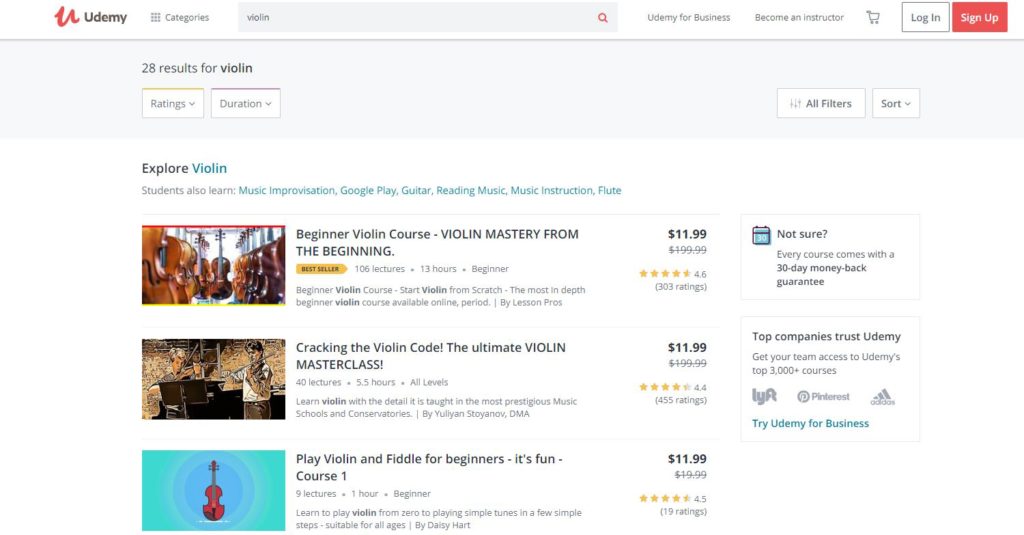
Task: Click the 5.5 hours duration text
Action: tap(376, 382)
